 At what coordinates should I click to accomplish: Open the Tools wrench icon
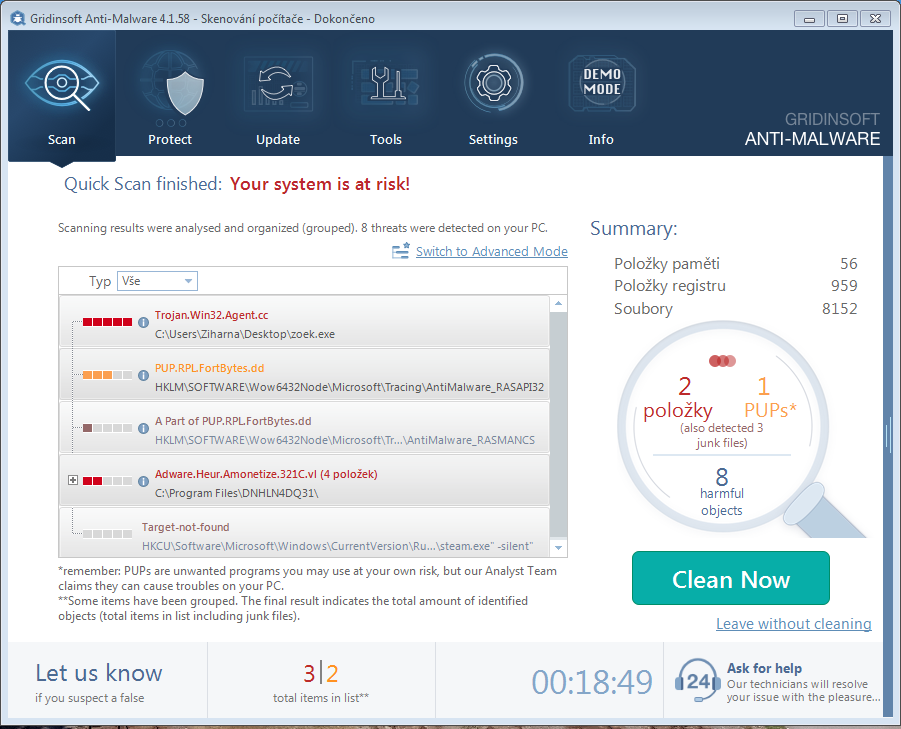tap(386, 84)
